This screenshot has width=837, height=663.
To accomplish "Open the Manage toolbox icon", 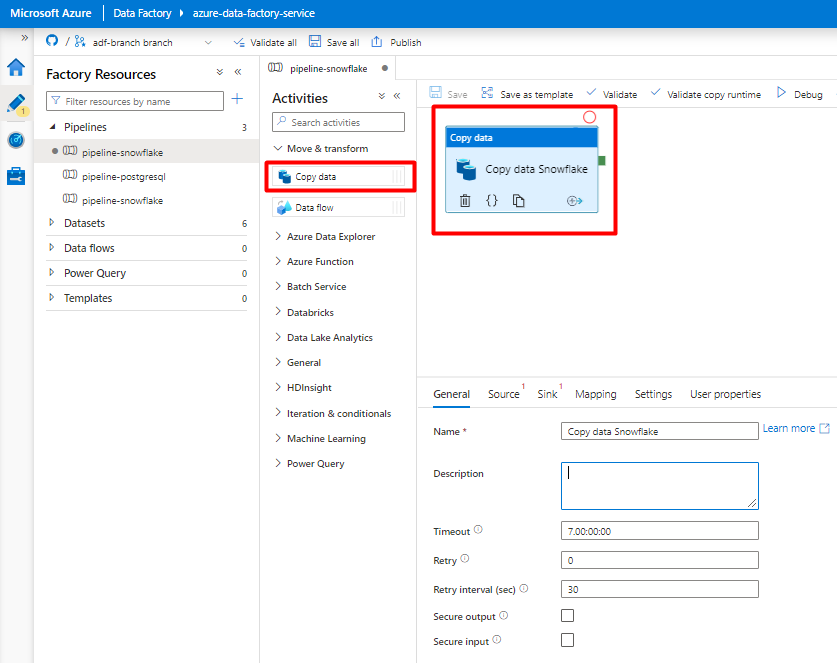I will point(16,176).
